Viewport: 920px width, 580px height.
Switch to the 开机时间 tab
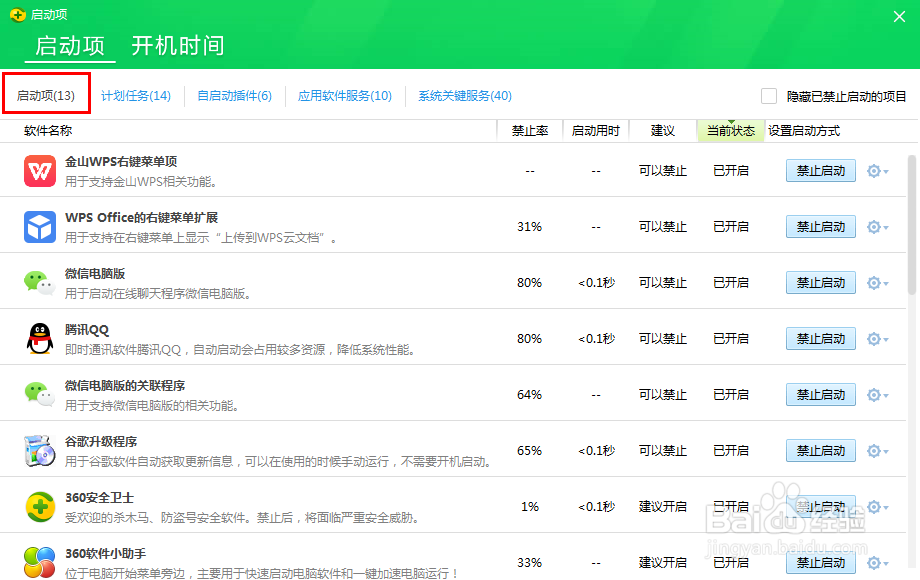pos(178,45)
